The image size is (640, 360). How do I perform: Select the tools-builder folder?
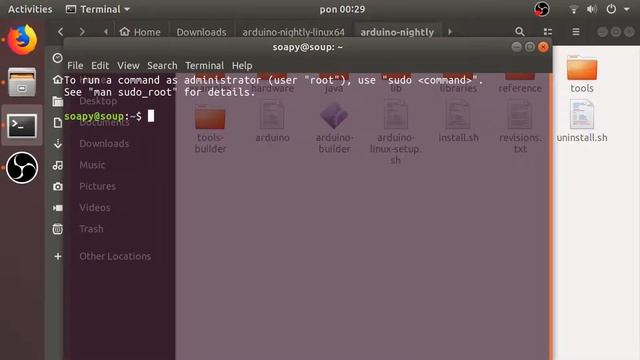210,128
